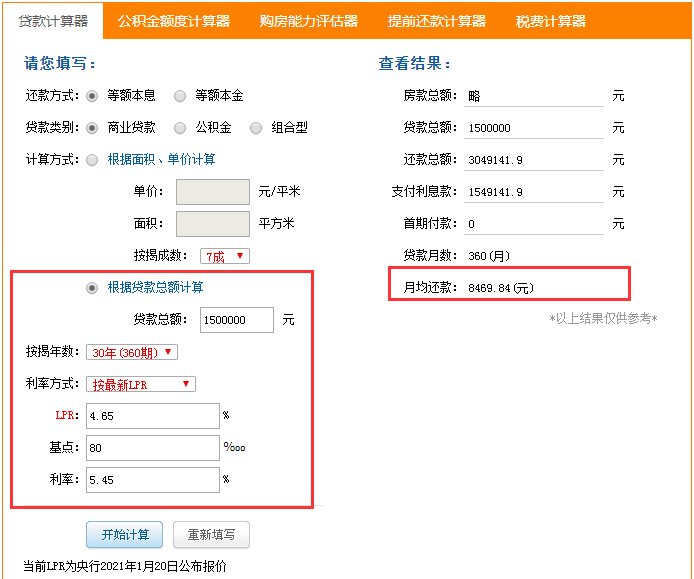This screenshot has width=694, height=579.
Task: Click 还款总额 result showing 3049141.9
Action: point(534,160)
